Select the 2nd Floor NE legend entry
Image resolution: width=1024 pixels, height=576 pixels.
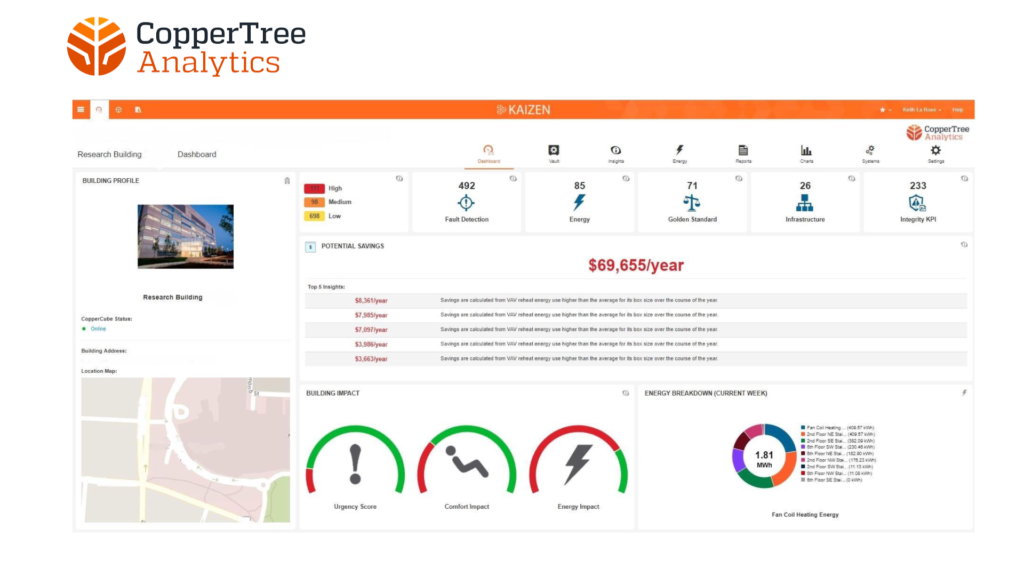pyautogui.click(x=837, y=434)
